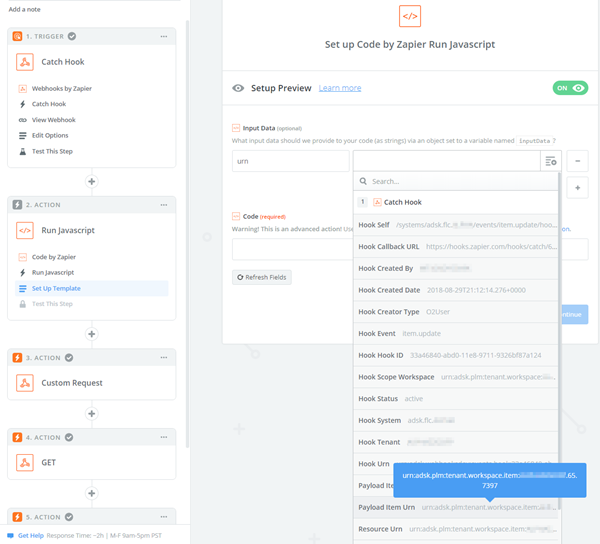Viewport: 600px width, 544px height.
Task: Add a step after the GET action
Action: [91, 493]
